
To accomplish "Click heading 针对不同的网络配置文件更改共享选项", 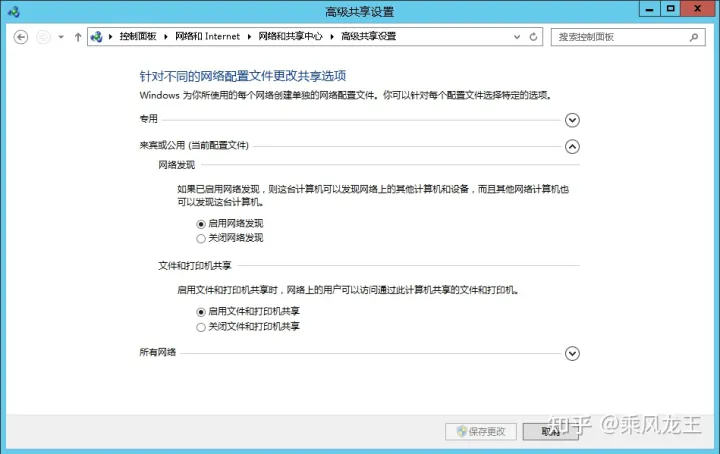I will tap(243, 76).
